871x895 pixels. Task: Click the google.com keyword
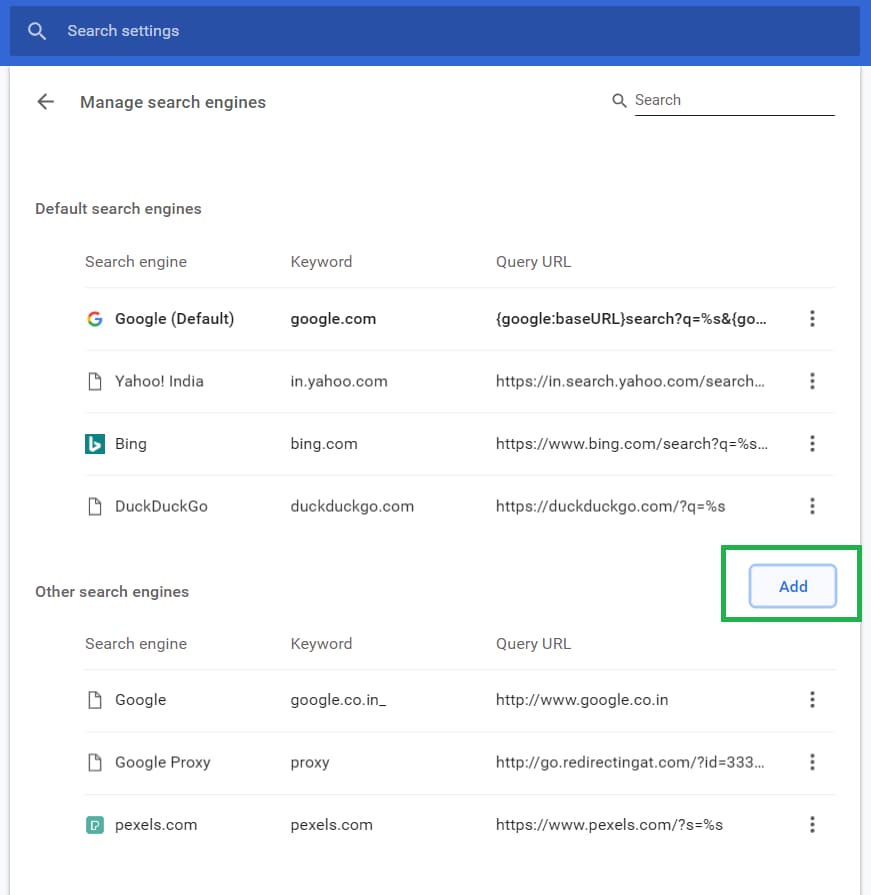coord(333,319)
